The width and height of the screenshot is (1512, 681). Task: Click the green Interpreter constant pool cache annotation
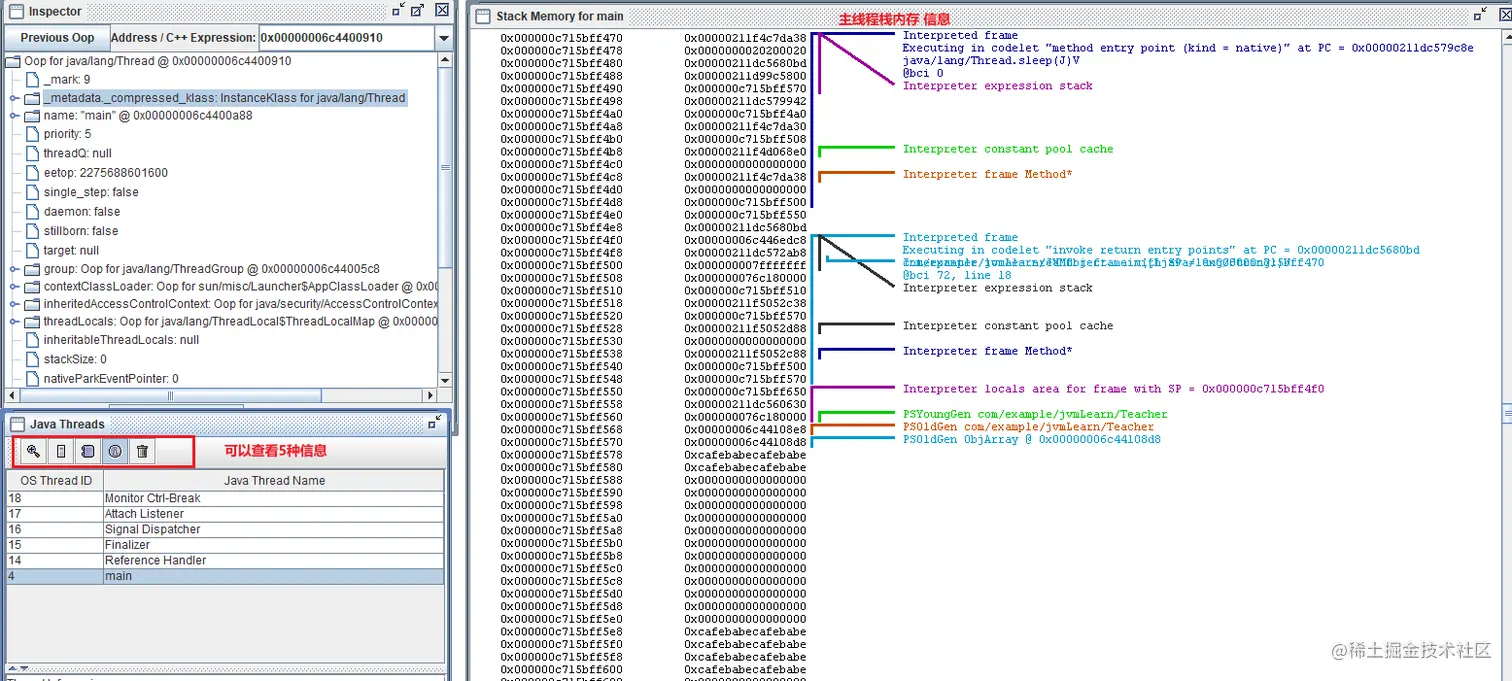(1008, 149)
